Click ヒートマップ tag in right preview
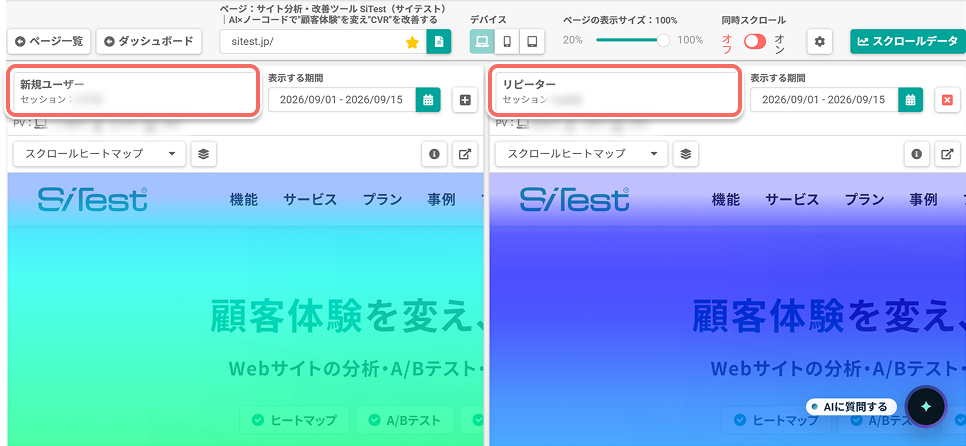Viewport: 966px width, 446px height. tap(776, 420)
